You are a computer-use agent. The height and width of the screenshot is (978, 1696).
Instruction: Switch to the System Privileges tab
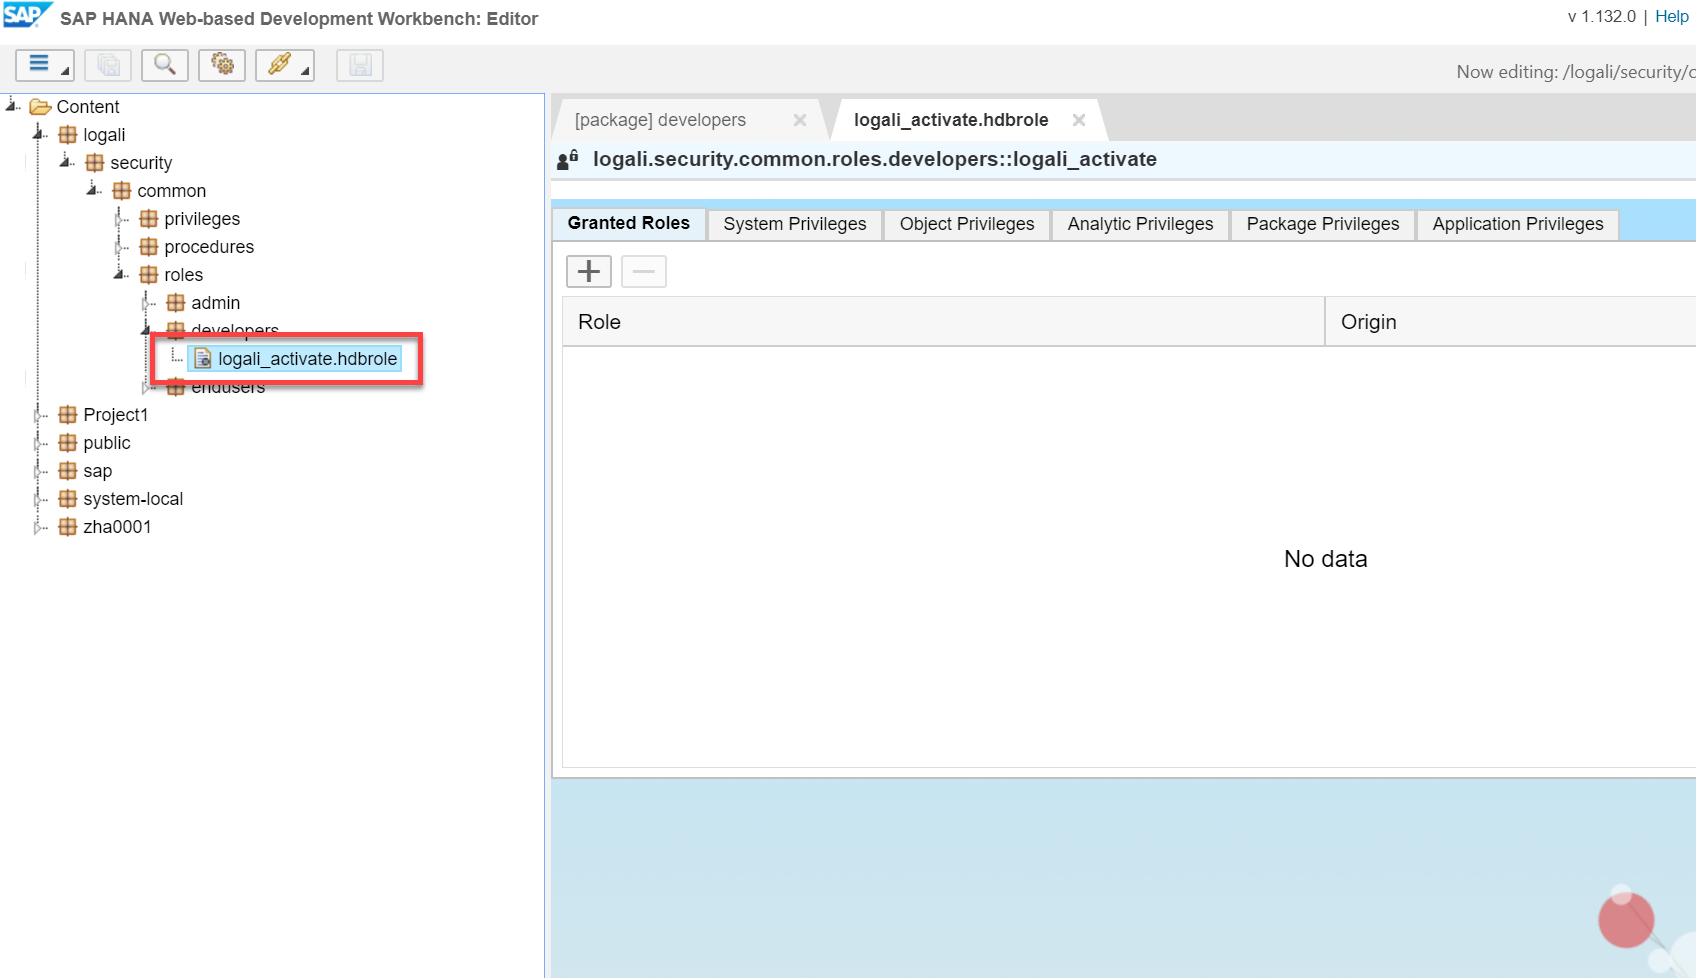coord(795,224)
